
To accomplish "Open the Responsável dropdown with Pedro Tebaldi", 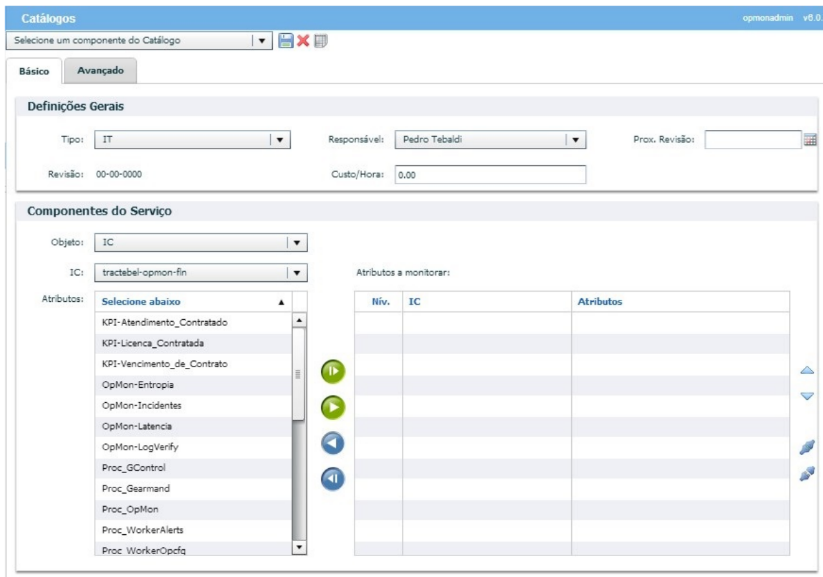I will pyautogui.click(x=575, y=141).
